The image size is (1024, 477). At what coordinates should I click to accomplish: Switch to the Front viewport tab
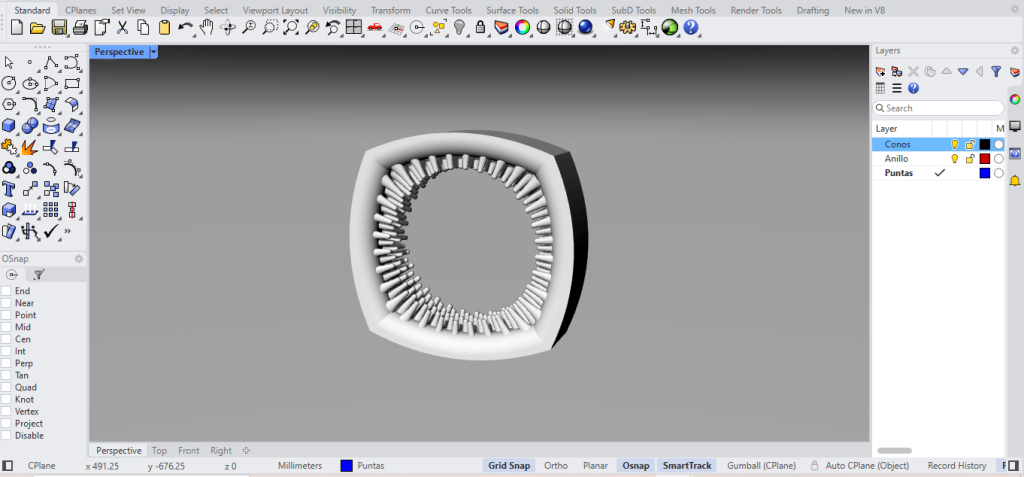[189, 450]
